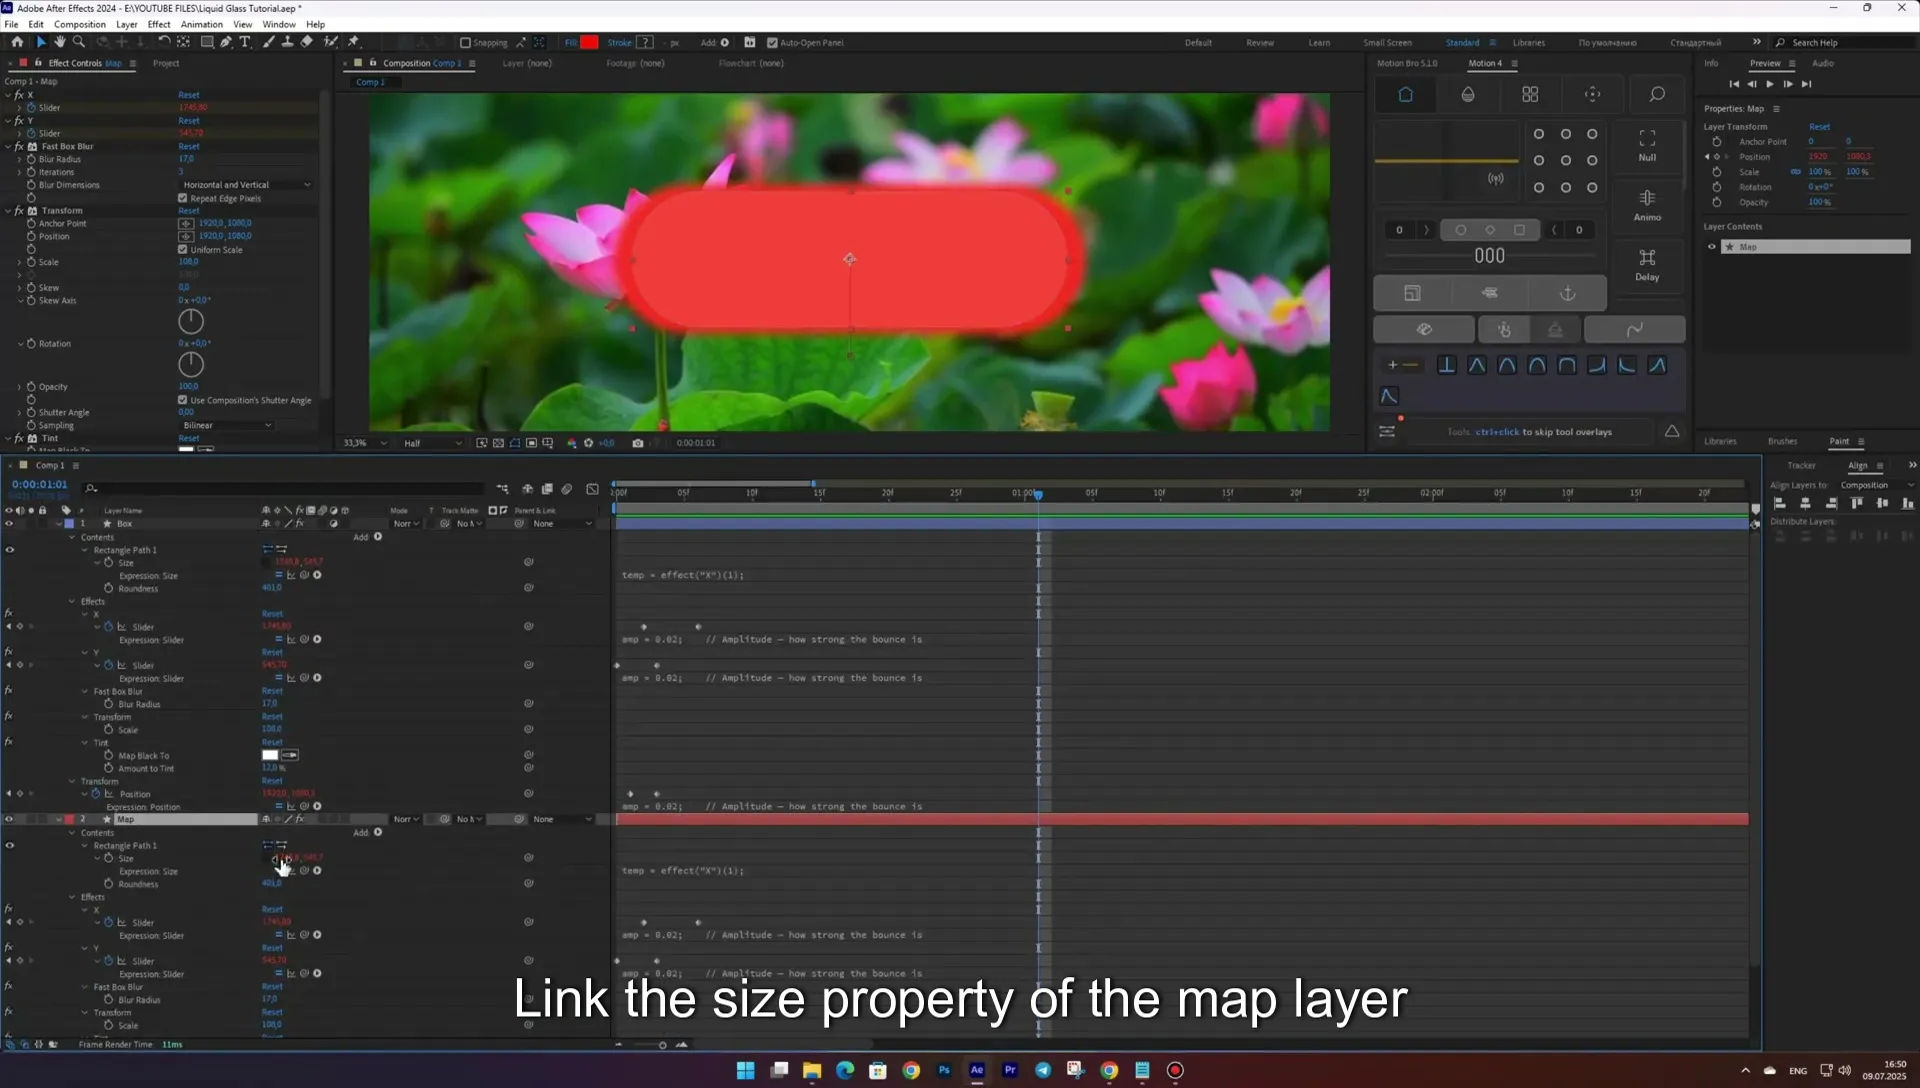
Task: Hide the Map layer with eye icon
Action: coord(10,819)
